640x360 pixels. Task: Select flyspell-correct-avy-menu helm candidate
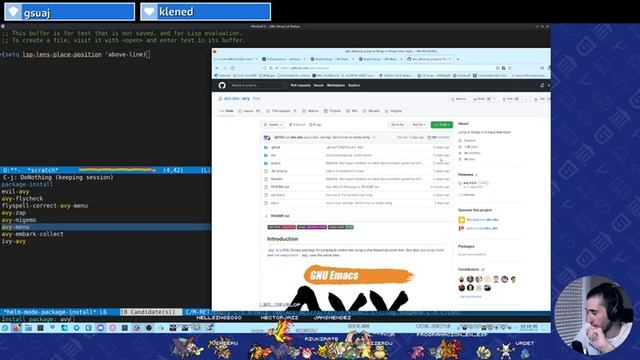coord(44,206)
